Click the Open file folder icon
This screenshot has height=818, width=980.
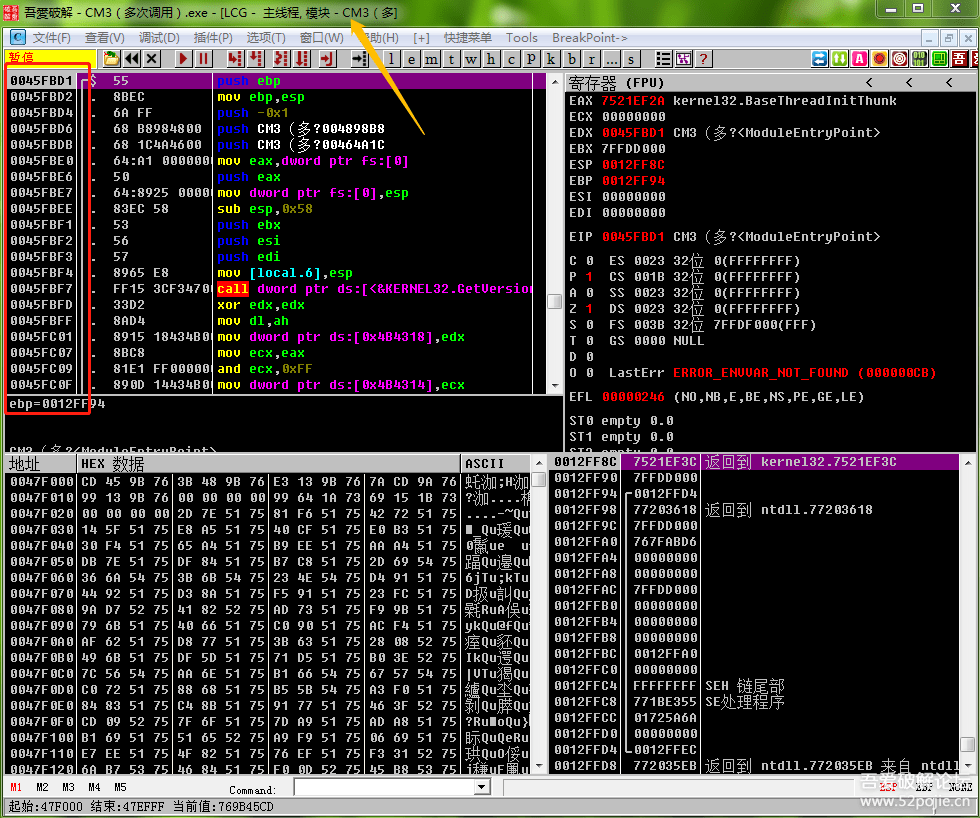111,59
